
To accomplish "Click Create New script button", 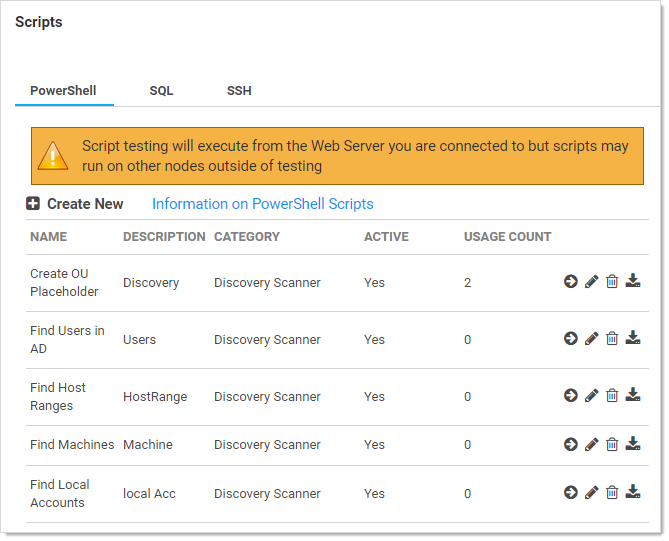I will [x=75, y=204].
